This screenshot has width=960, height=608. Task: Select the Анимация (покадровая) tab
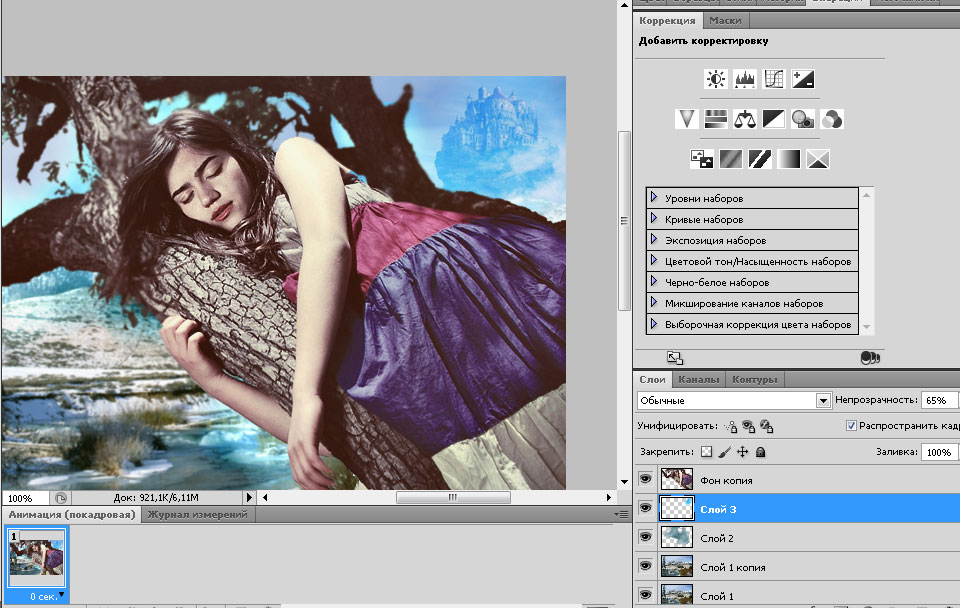[72, 515]
